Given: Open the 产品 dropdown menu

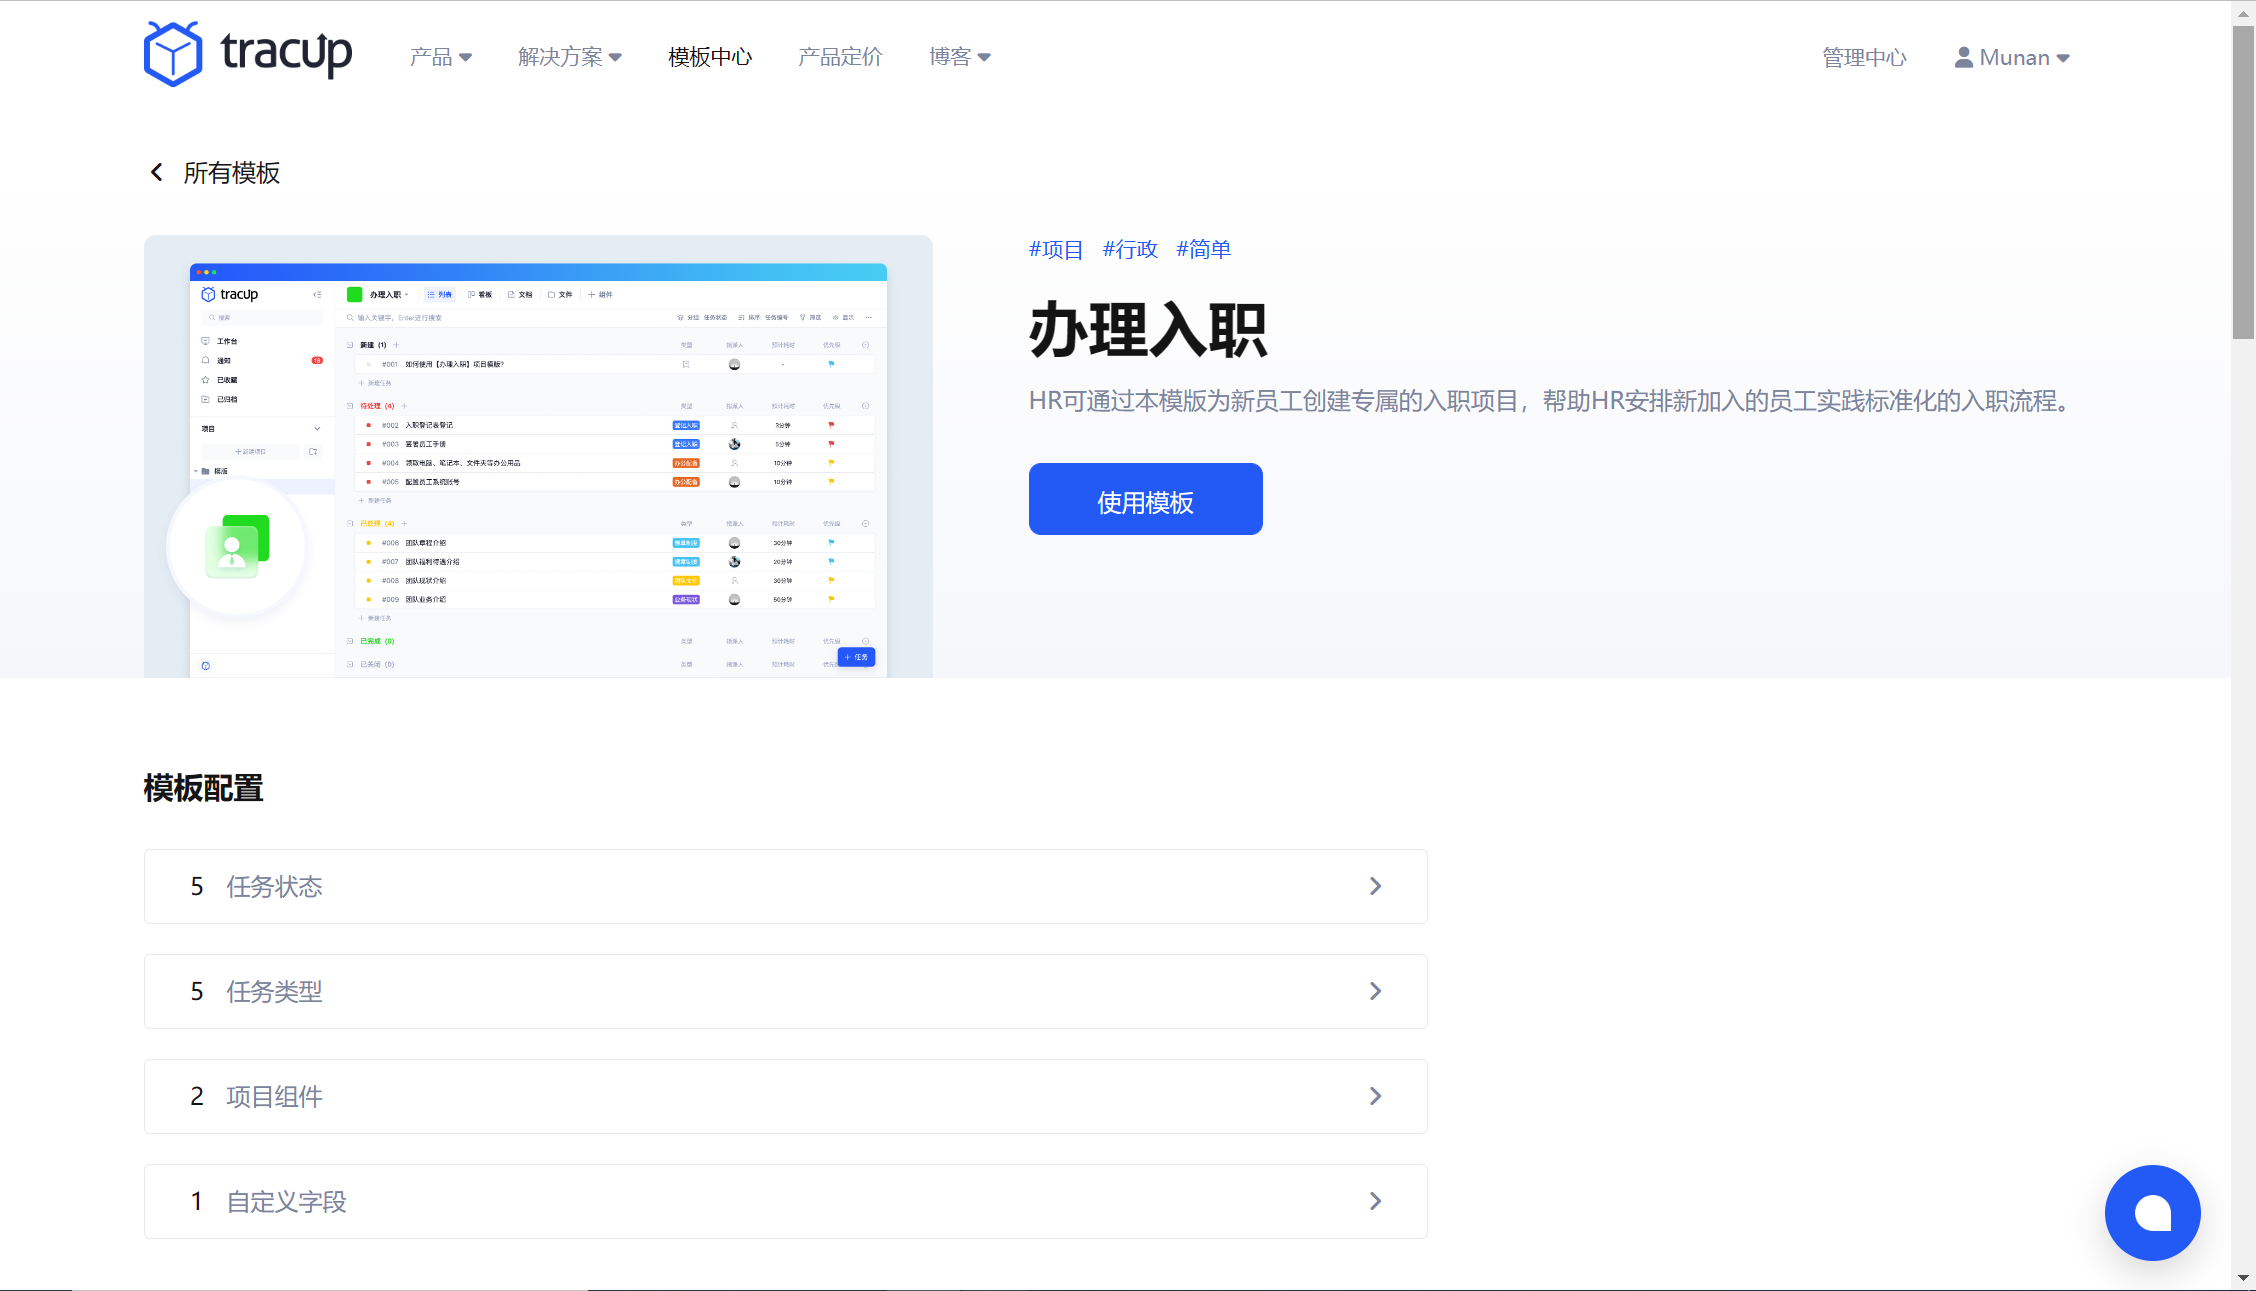Looking at the screenshot, I should 440,57.
